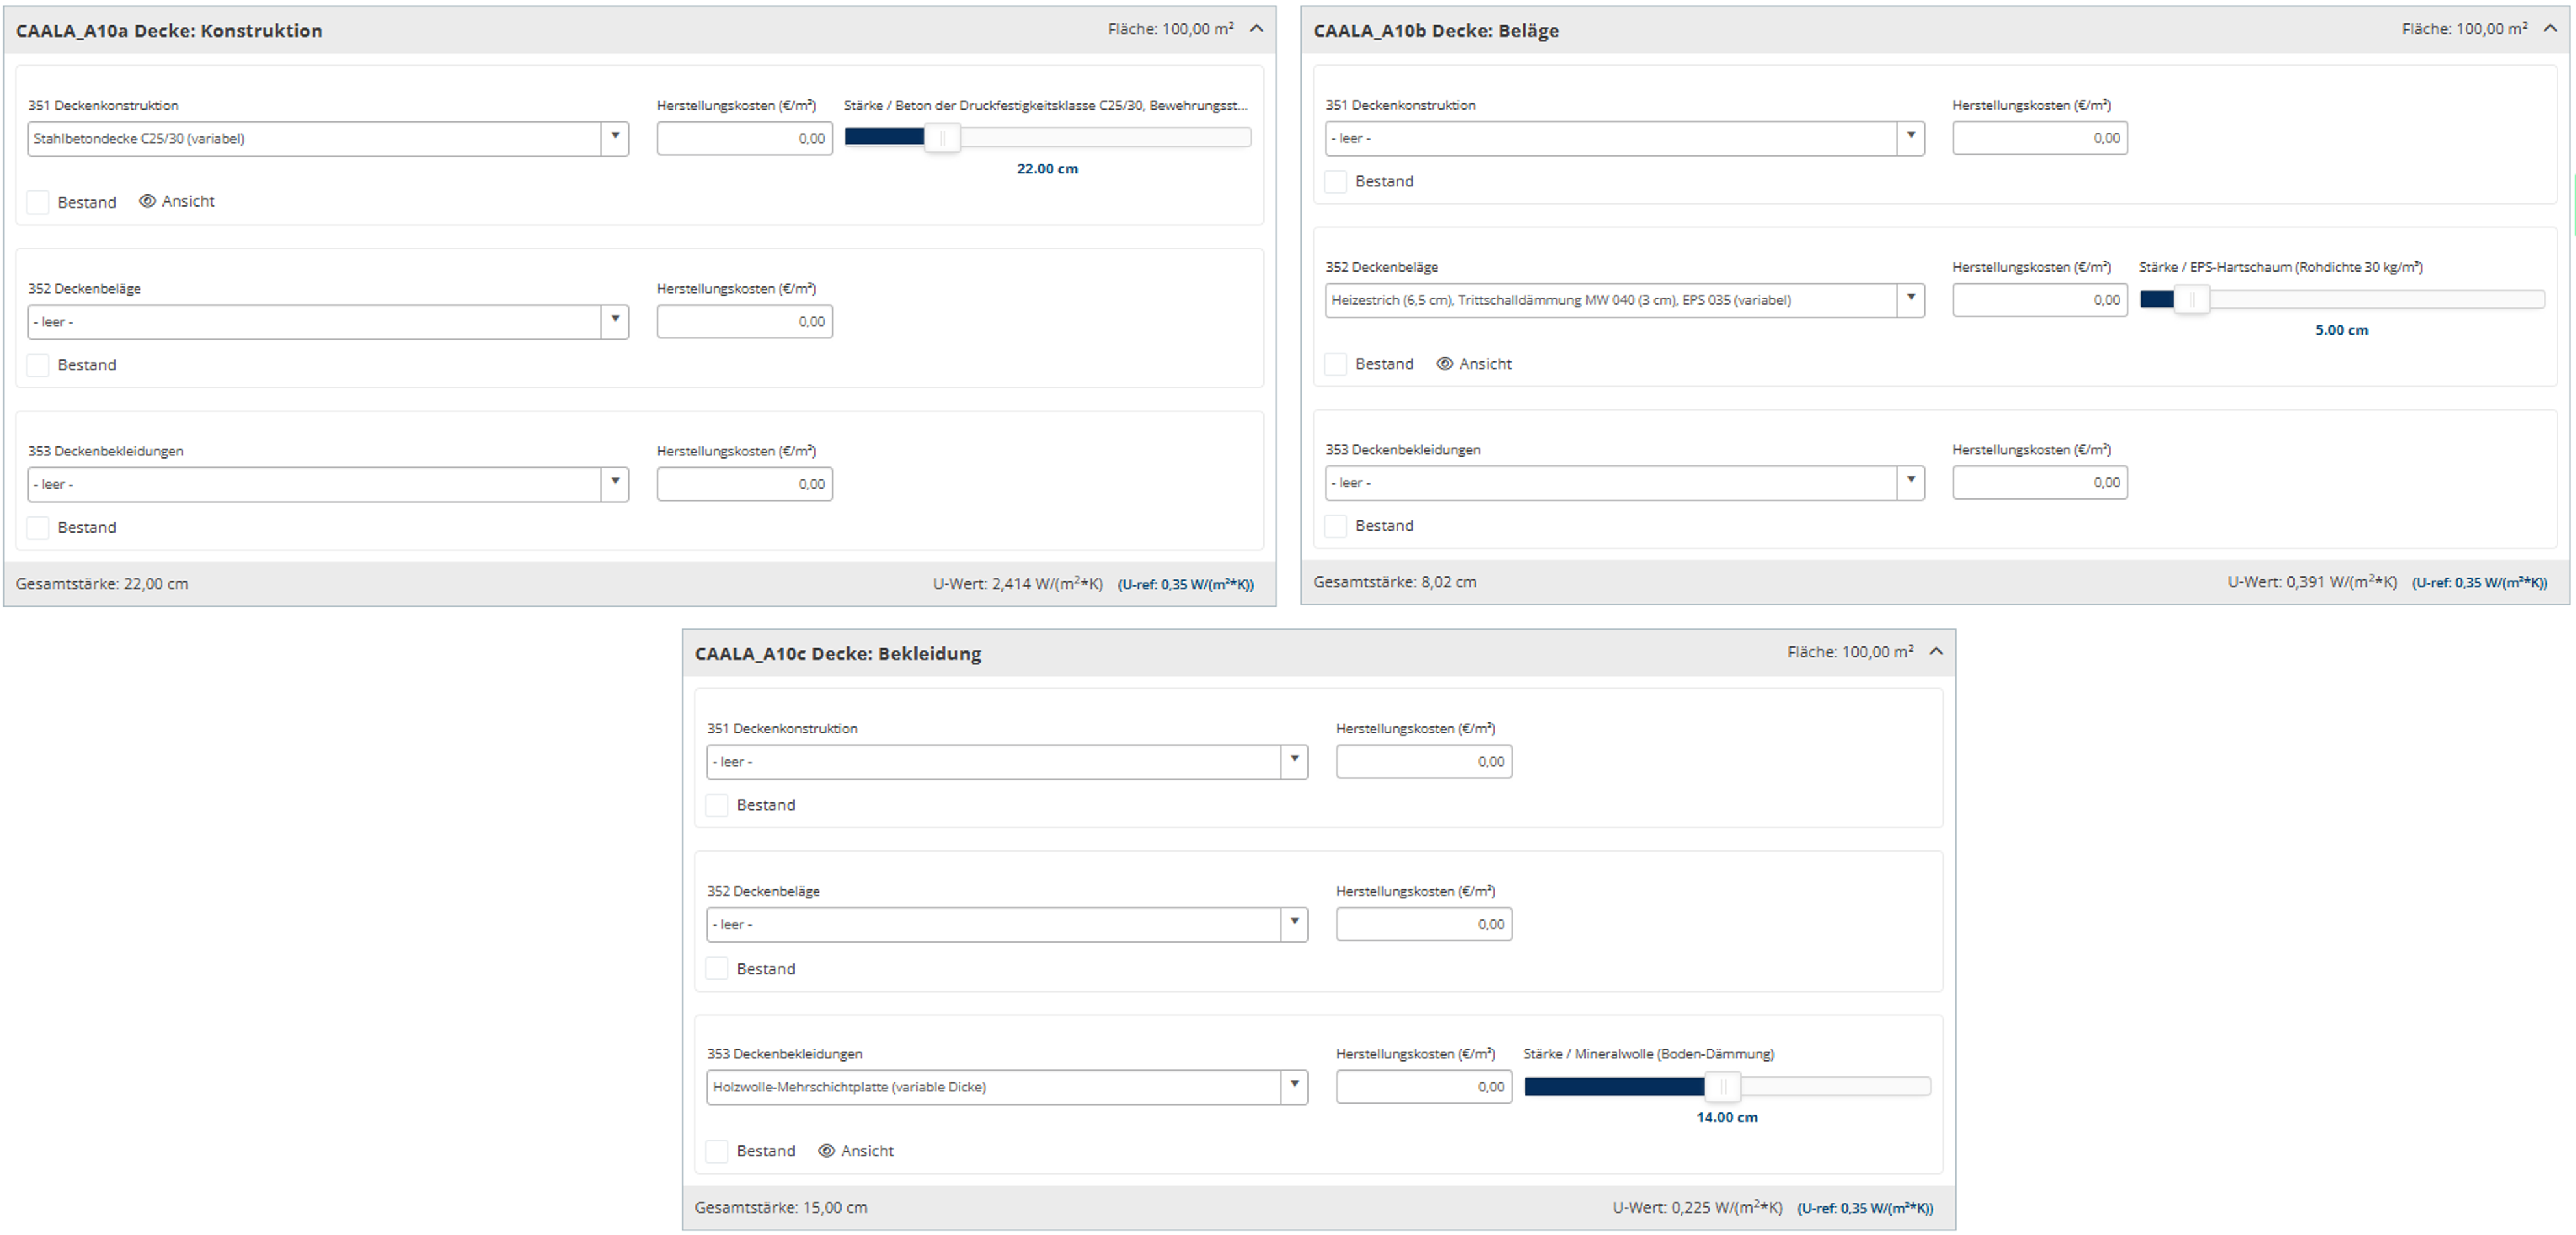Check Bestand for 353 Deckenbekleidungen in A10c

point(717,1151)
